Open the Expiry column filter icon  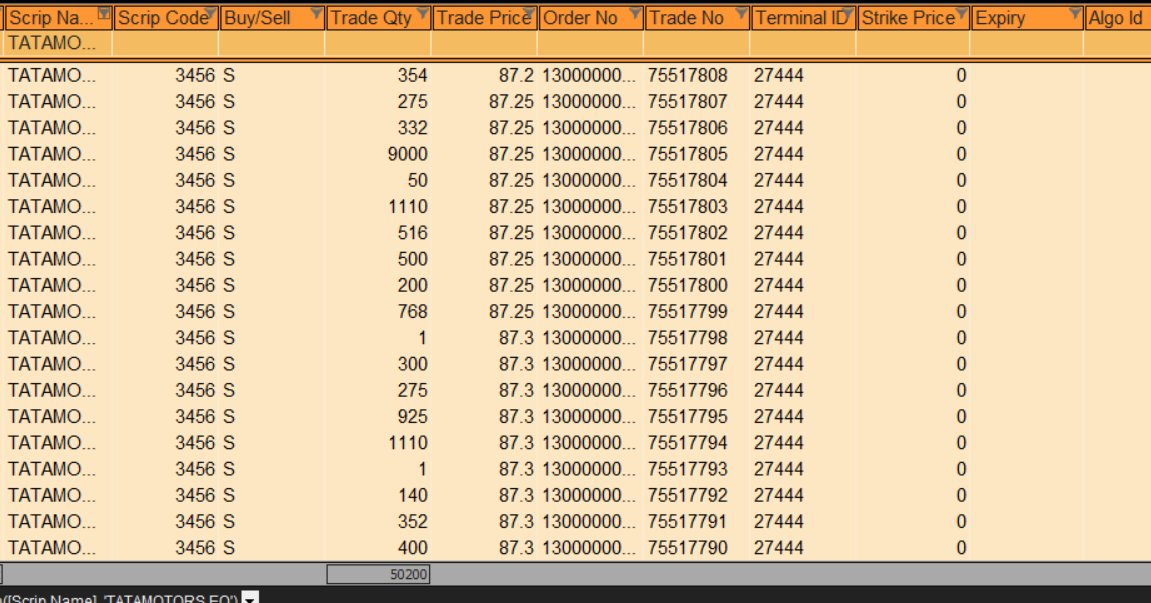click(x=1075, y=12)
